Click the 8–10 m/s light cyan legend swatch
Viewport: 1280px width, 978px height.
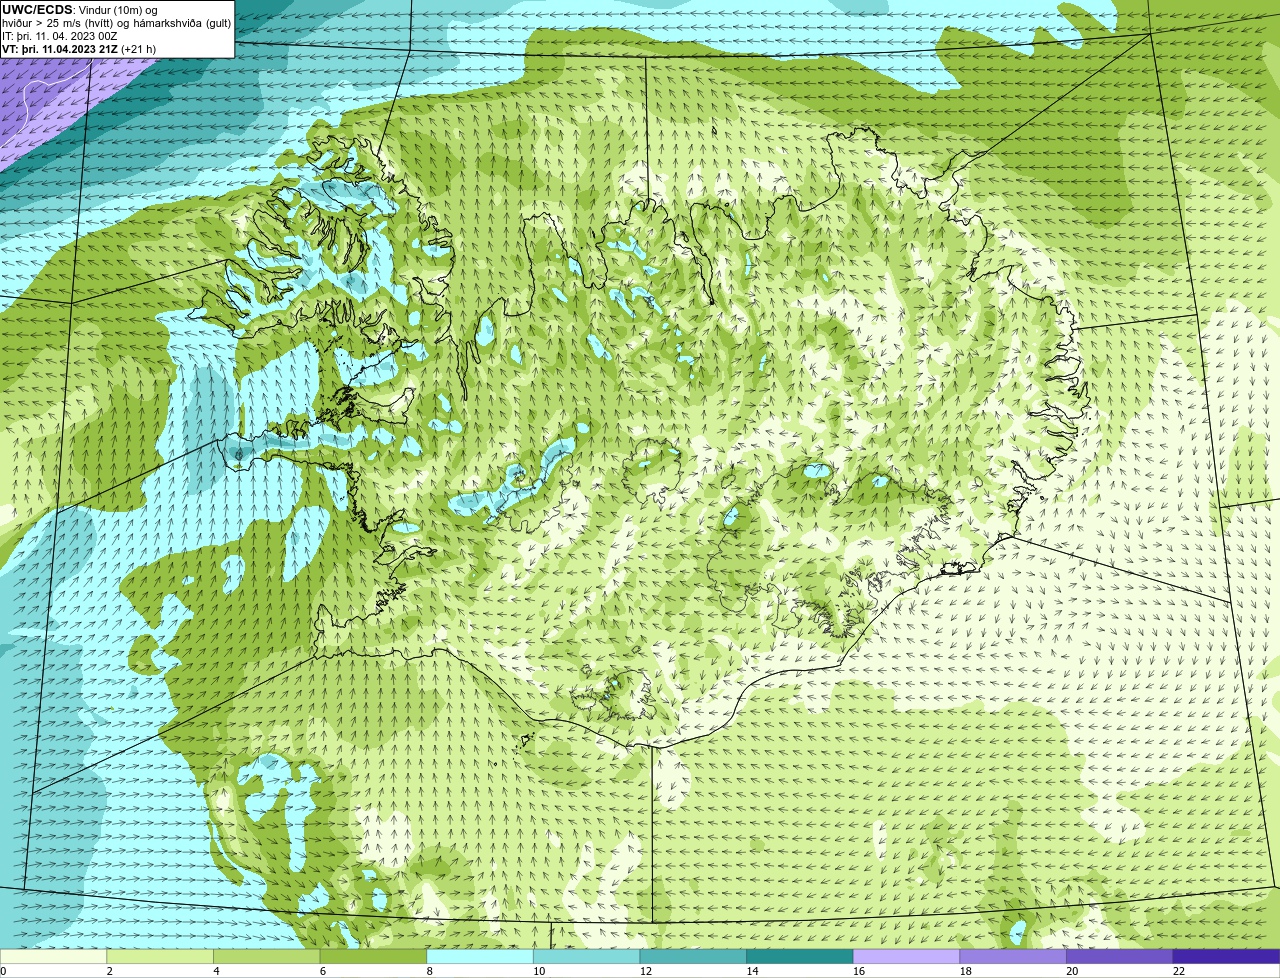480,956
